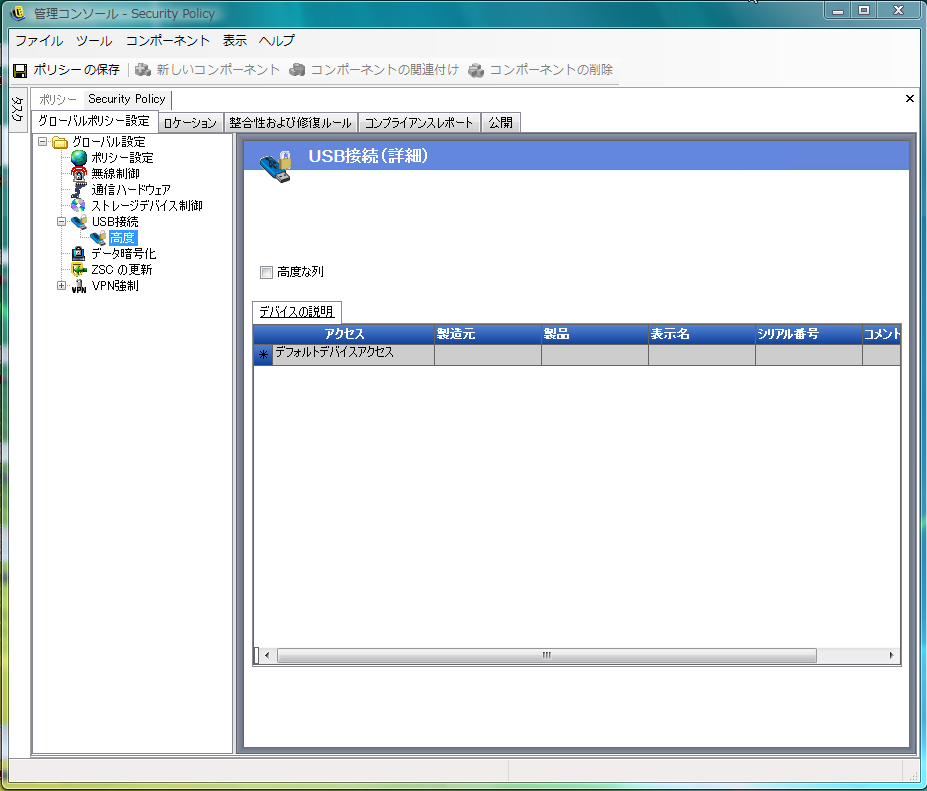Click the 高度 USB icon in tree
This screenshot has height=791, width=927.
(x=98, y=238)
